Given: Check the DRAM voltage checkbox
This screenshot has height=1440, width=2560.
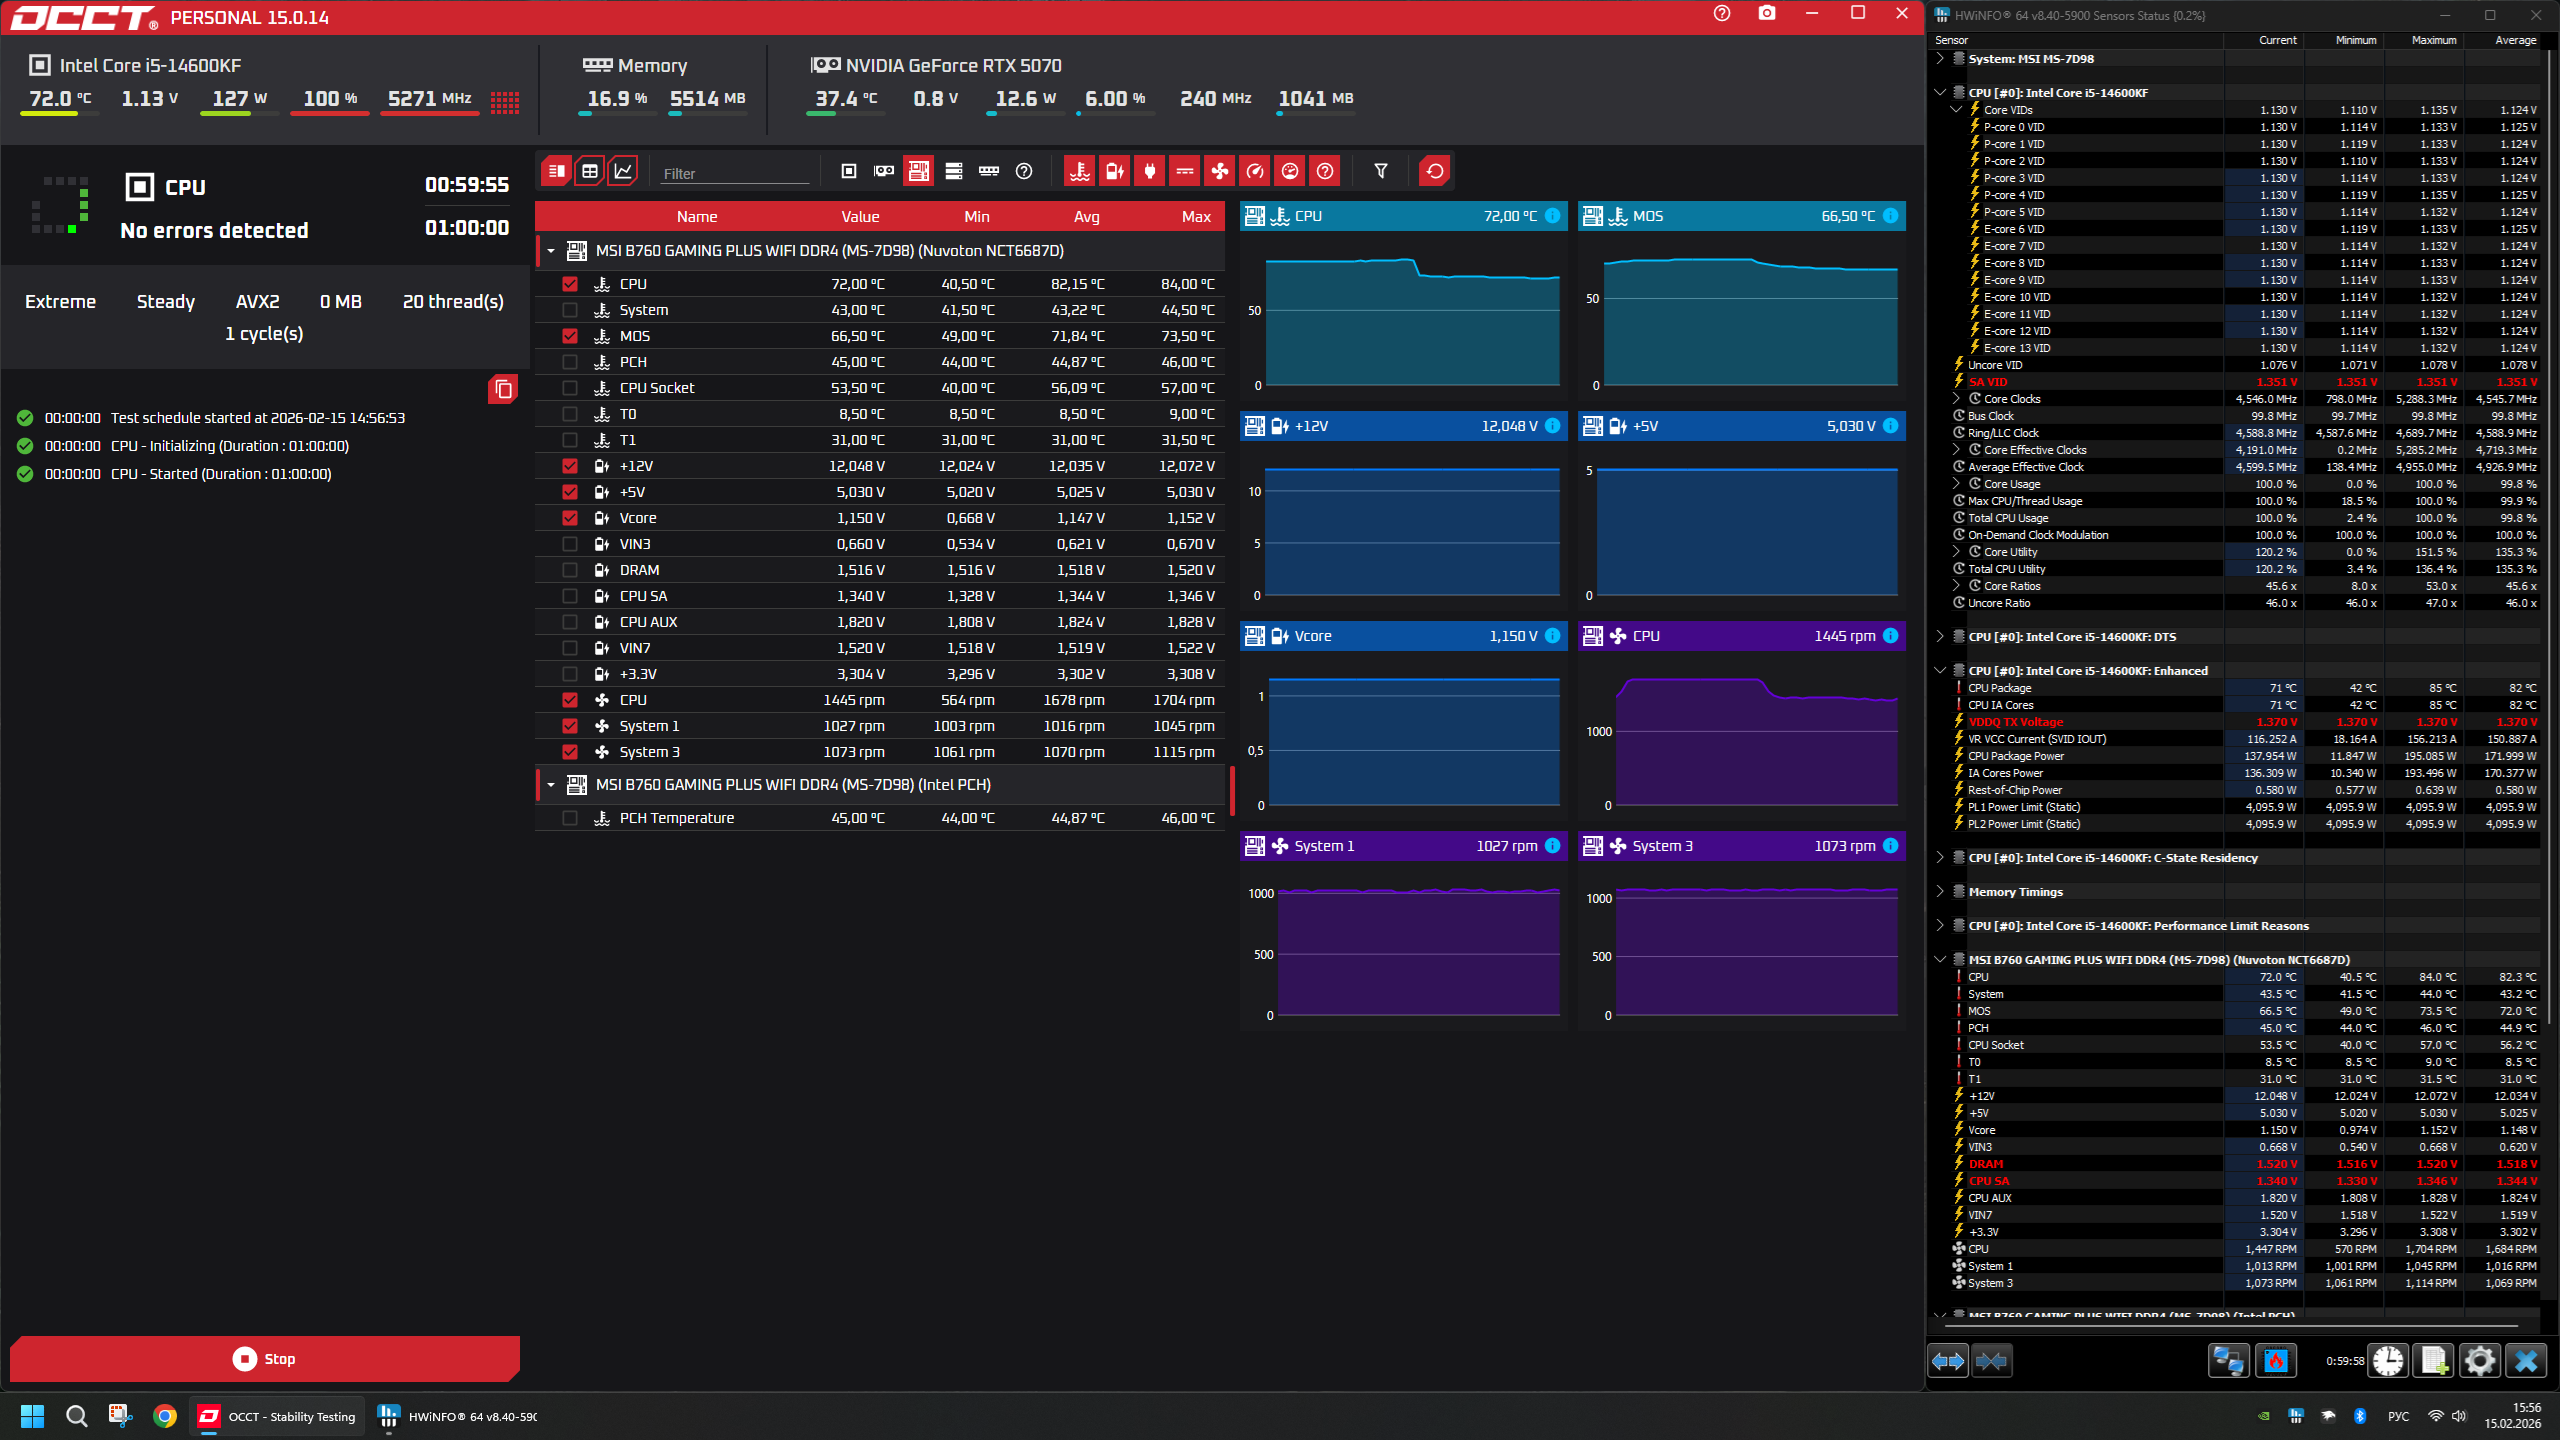Looking at the screenshot, I should 570,570.
